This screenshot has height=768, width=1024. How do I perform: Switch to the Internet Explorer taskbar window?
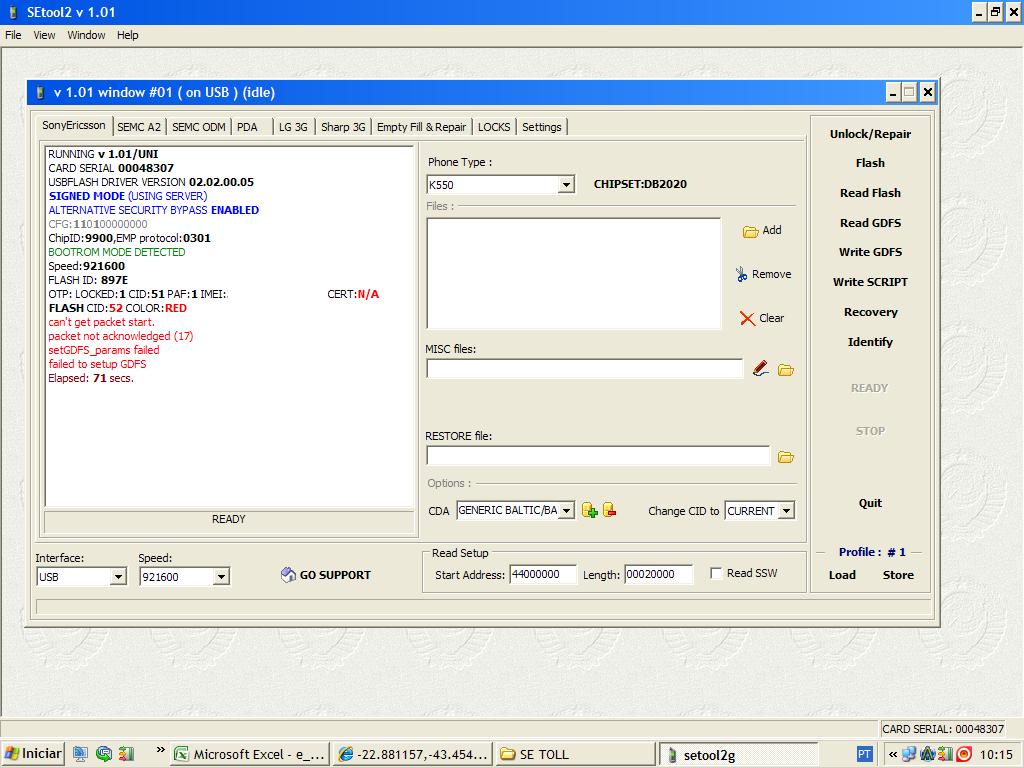click(413, 754)
